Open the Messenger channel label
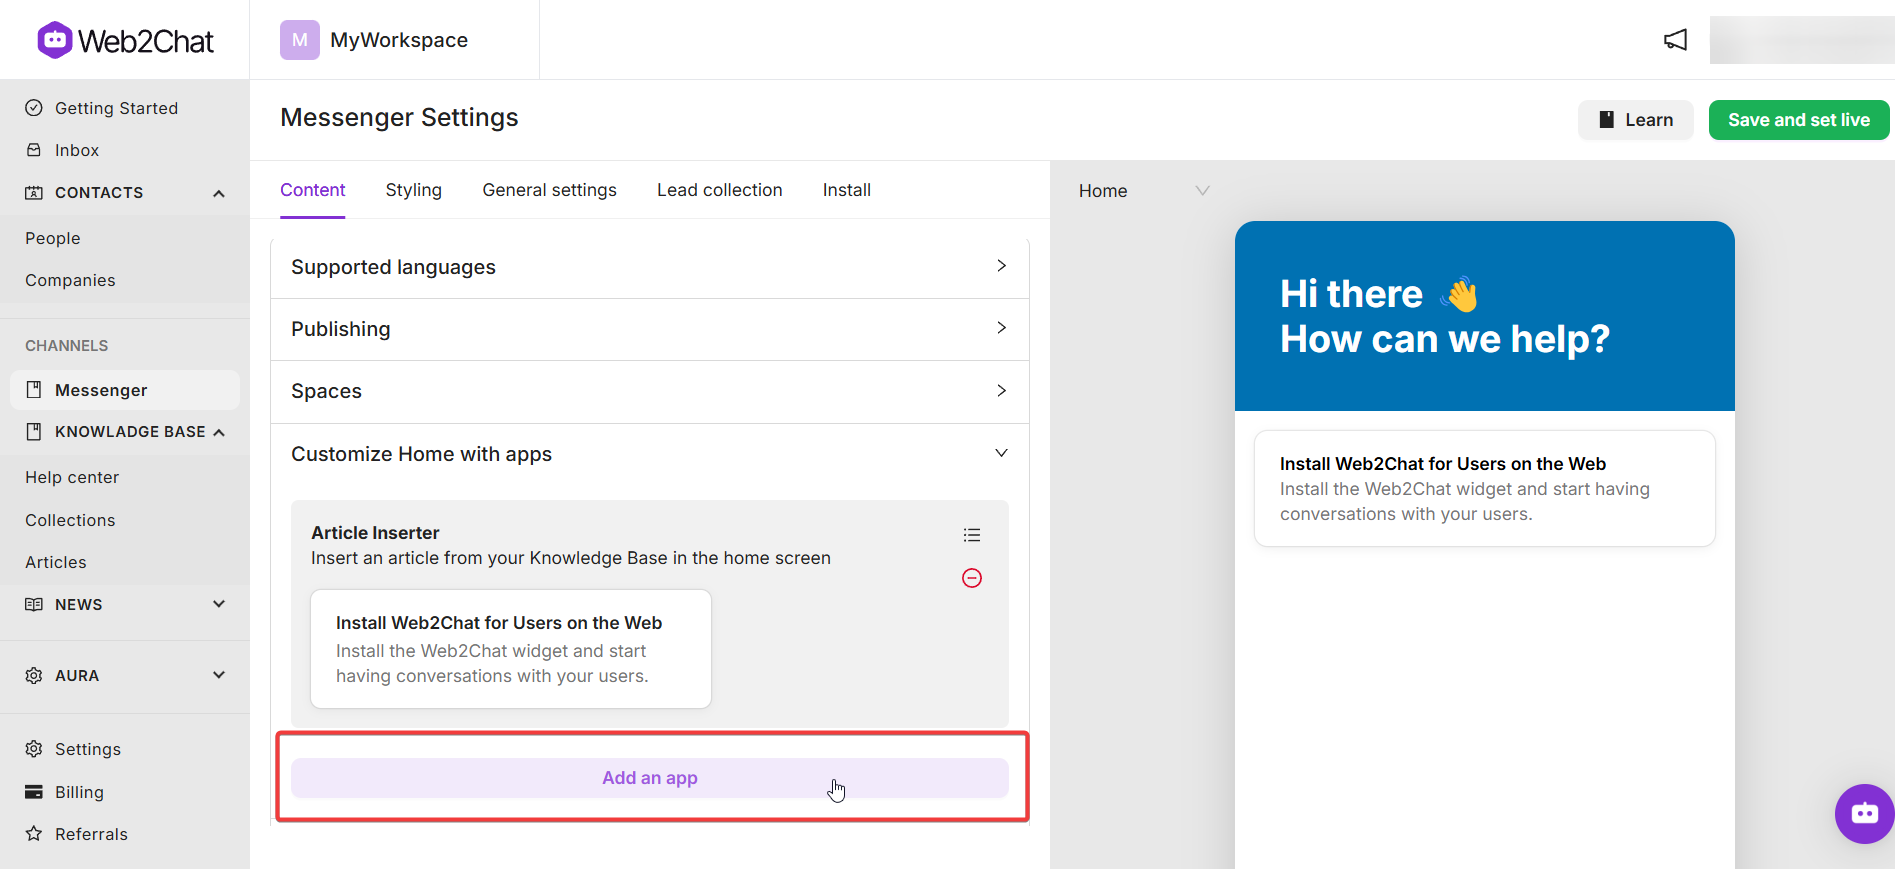 (x=101, y=390)
